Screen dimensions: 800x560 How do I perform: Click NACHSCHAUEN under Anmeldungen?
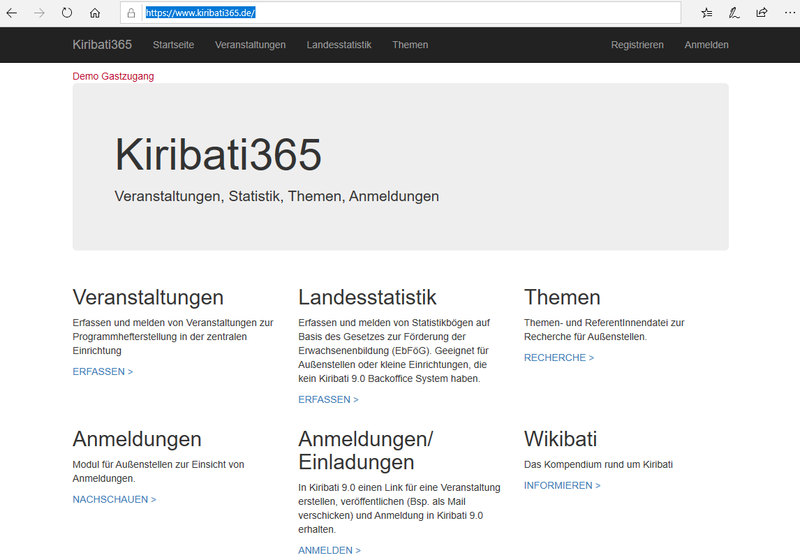coord(114,499)
